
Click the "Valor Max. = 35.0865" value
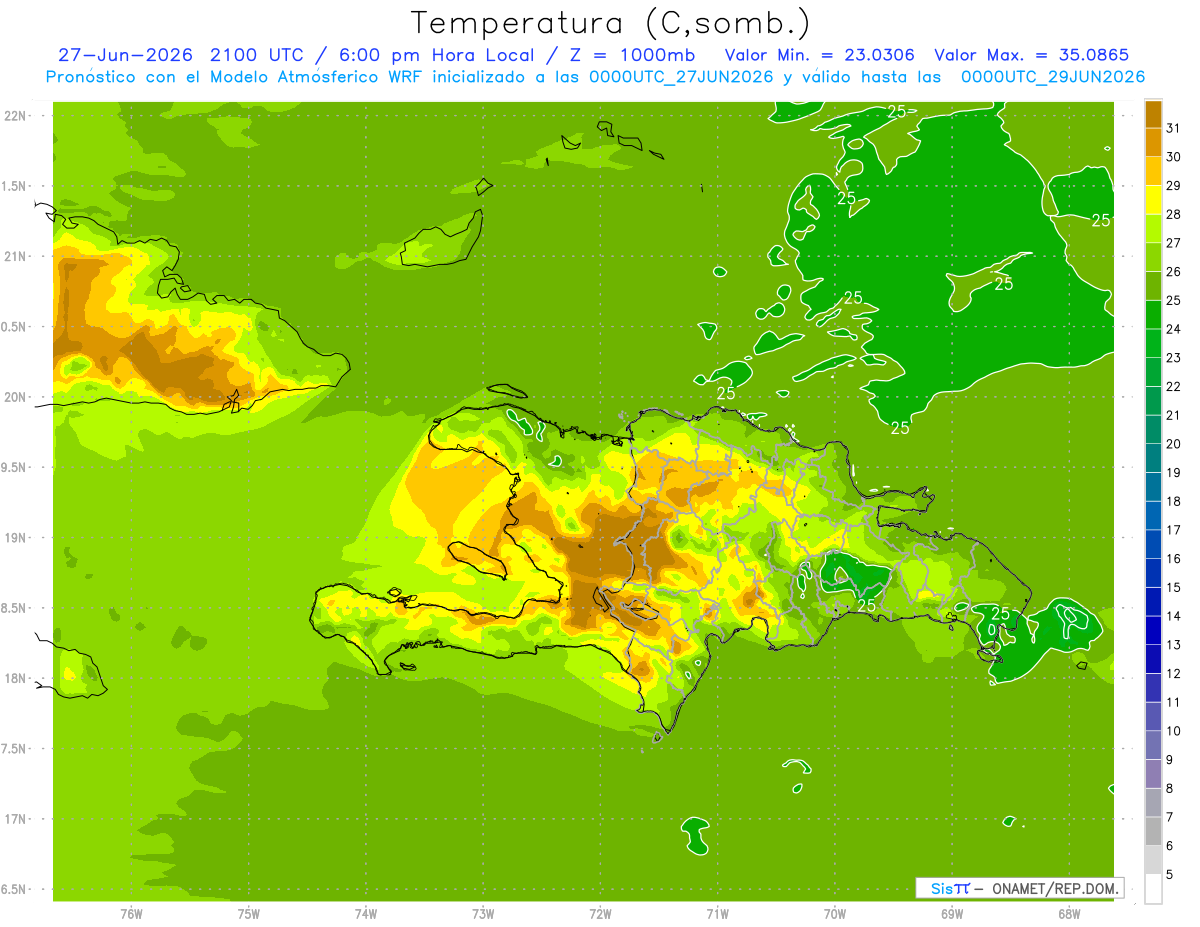(x=1031, y=55)
